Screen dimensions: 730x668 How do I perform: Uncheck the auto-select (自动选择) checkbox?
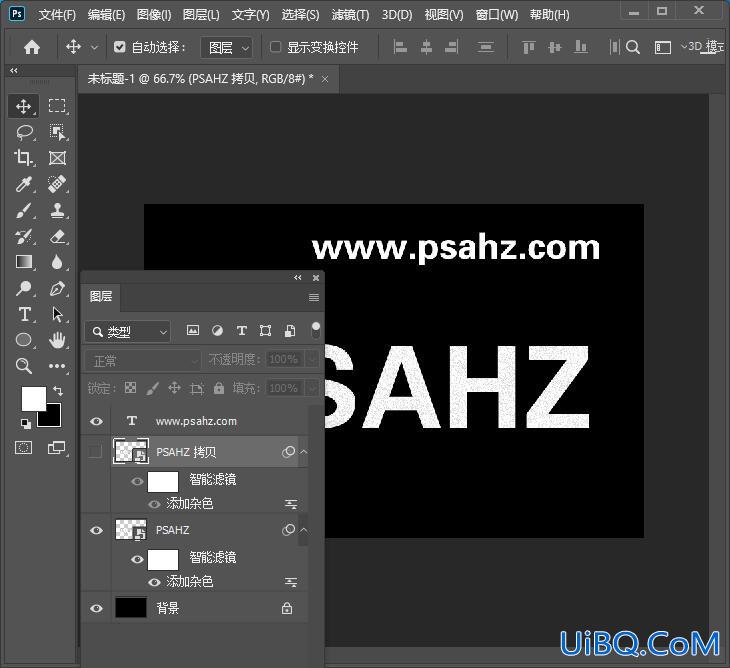click(x=120, y=47)
